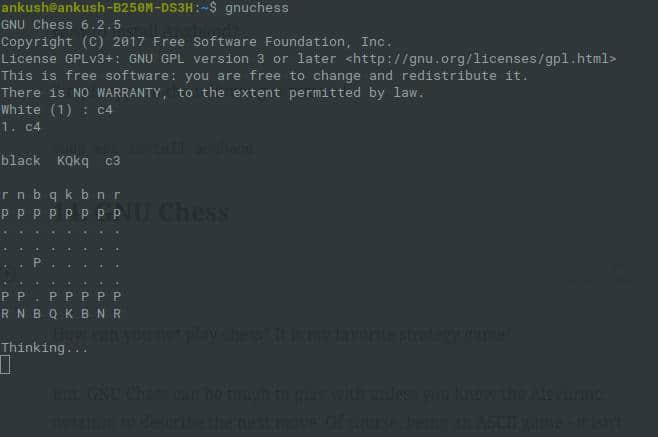Click the white pawn on c4
Image resolution: width=658 pixels, height=437 pixels.
(37, 263)
